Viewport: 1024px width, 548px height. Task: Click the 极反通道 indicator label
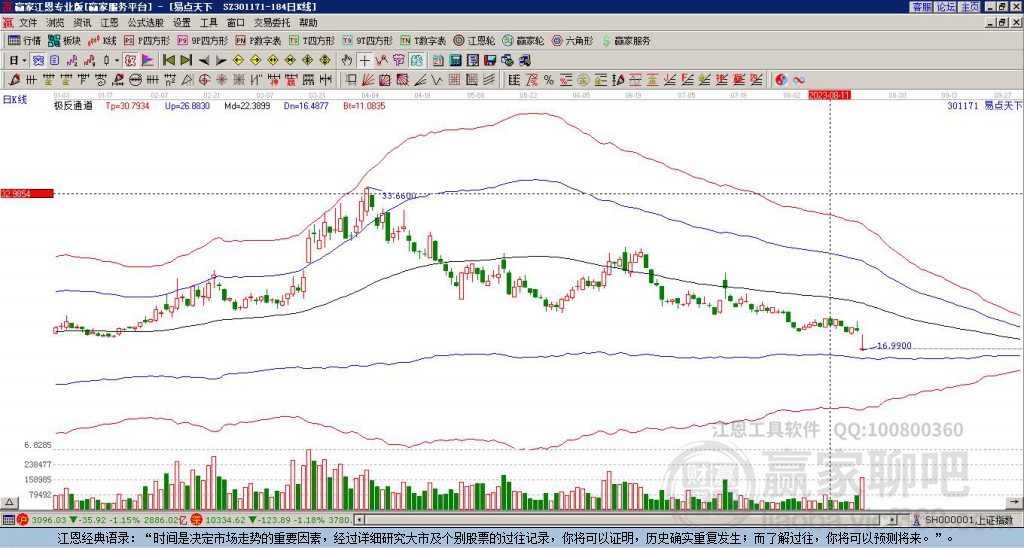coord(73,105)
